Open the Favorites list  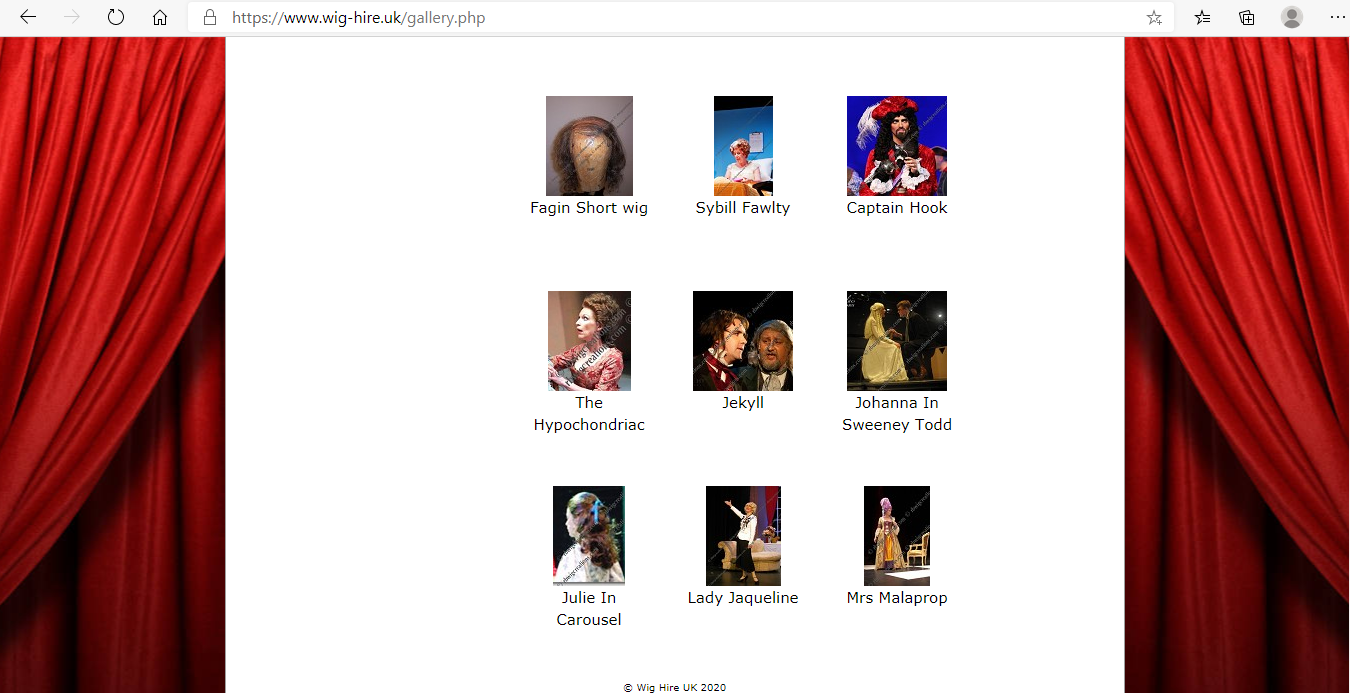(x=1203, y=17)
